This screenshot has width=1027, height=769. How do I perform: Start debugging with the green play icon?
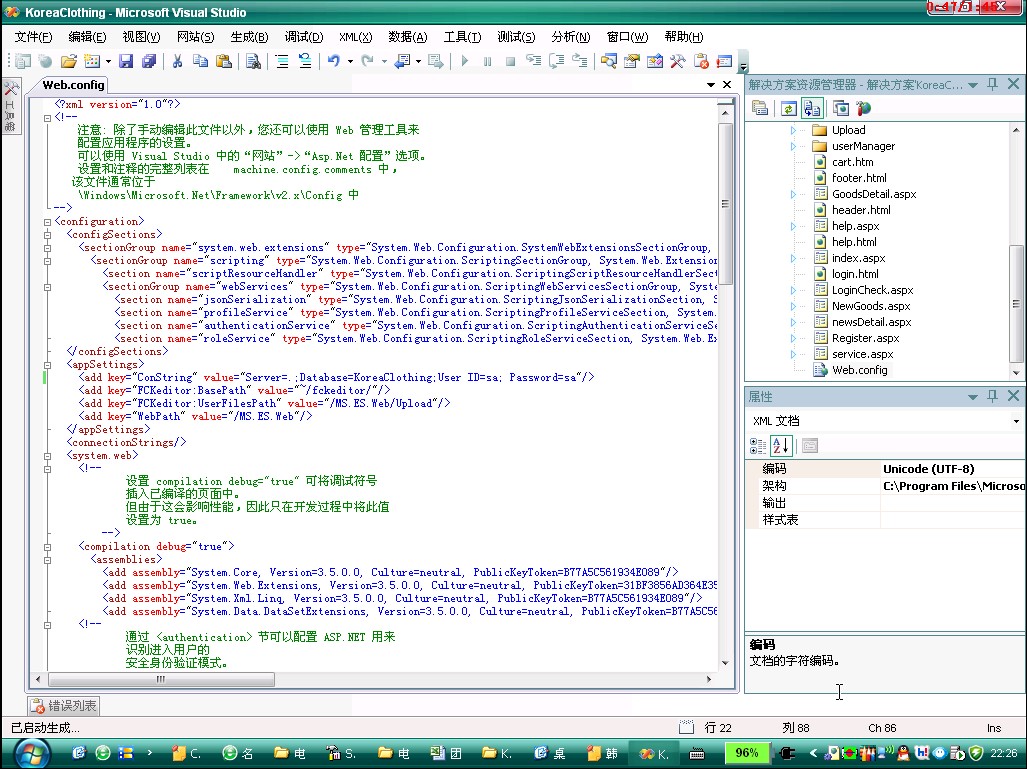[x=464, y=62]
